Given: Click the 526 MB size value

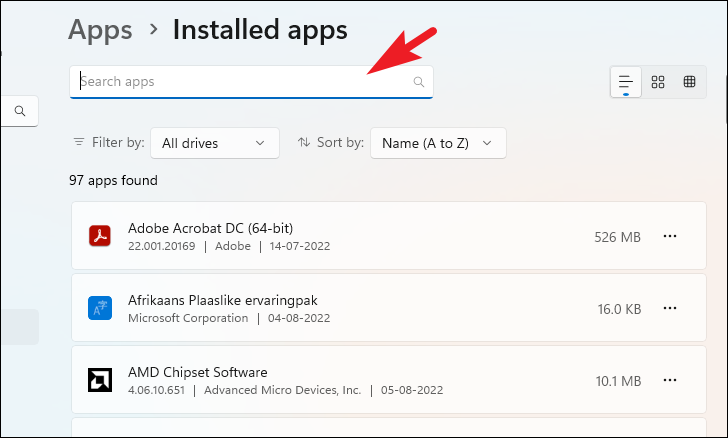Looking at the screenshot, I should point(618,237).
